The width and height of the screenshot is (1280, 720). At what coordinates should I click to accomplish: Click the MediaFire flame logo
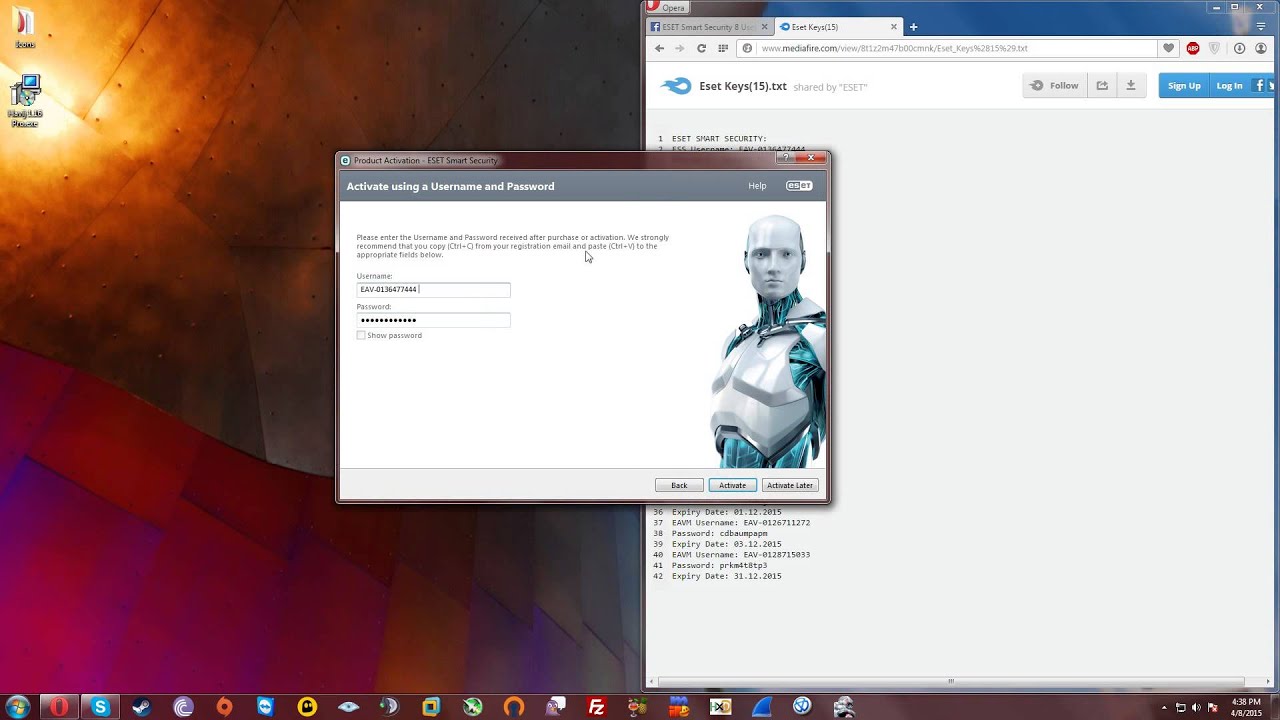click(x=676, y=86)
